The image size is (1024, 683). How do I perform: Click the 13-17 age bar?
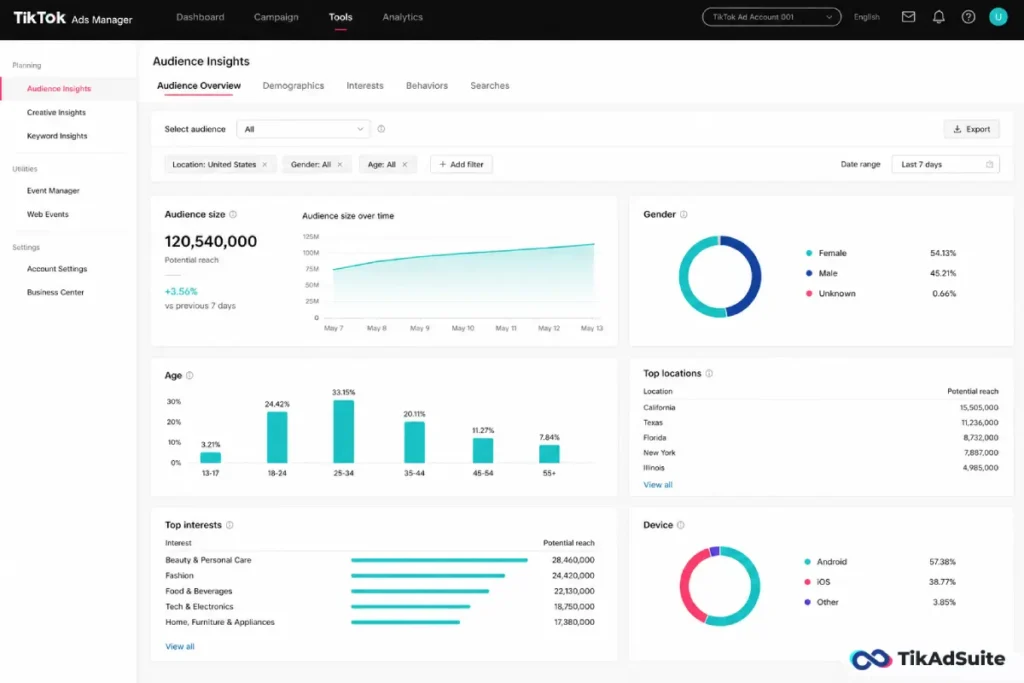click(x=210, y=458)
